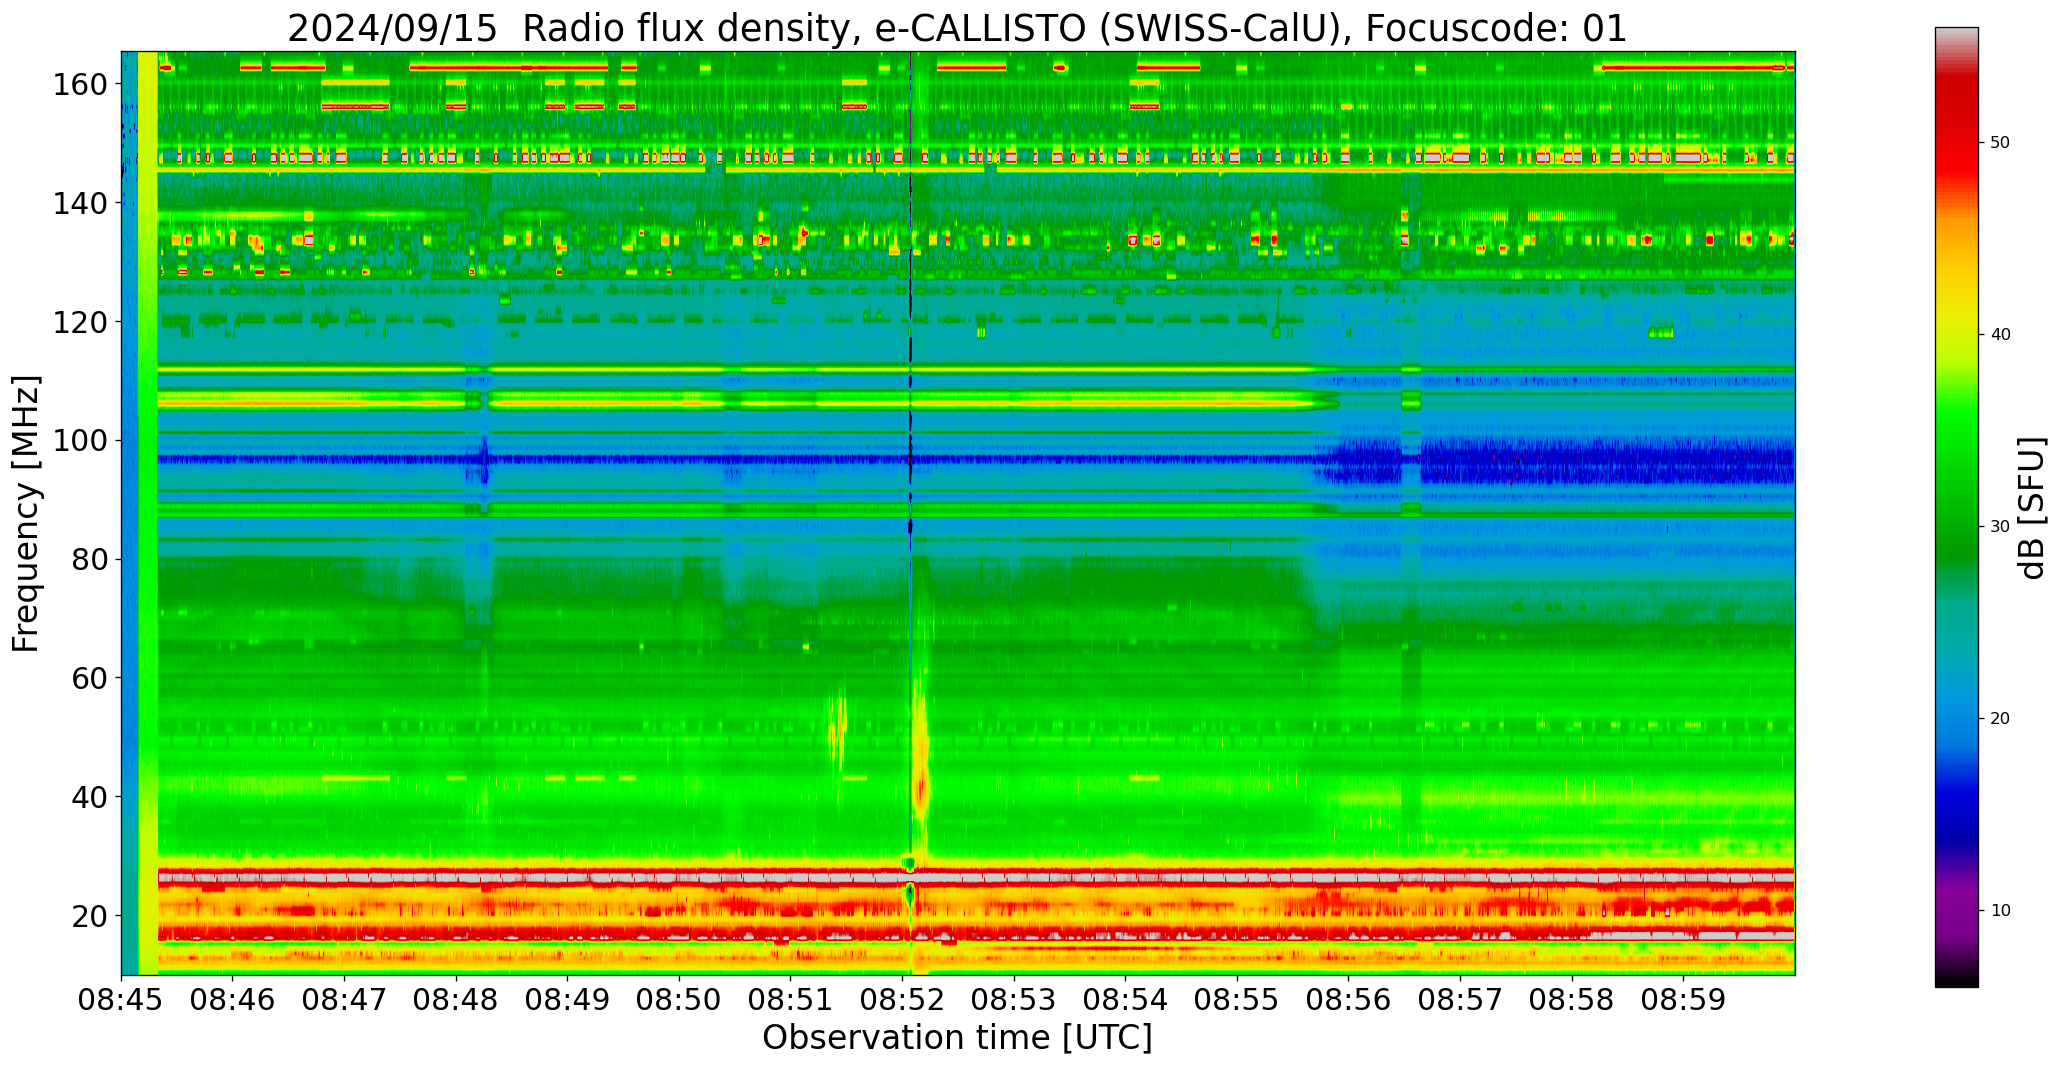Image resolution: width=2062 pixels, height=1067 pixels.
Task: Click the 08:58 time tick label
Action: 1572,1001
